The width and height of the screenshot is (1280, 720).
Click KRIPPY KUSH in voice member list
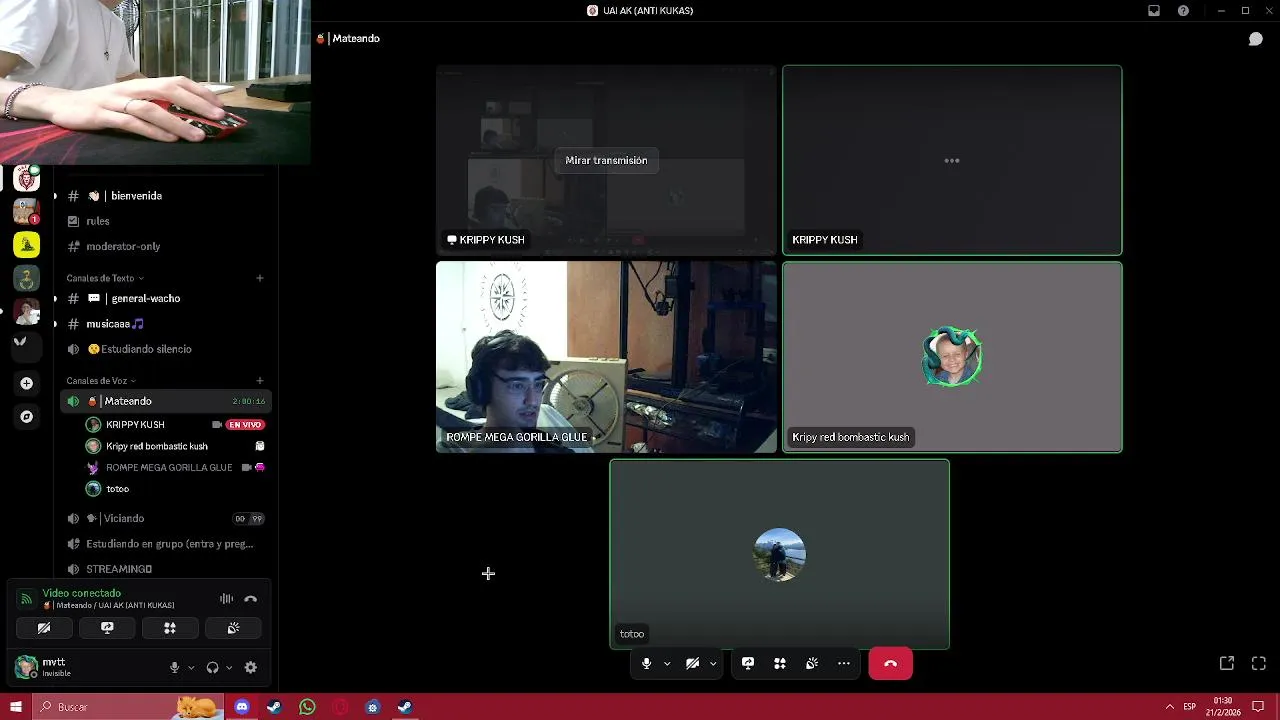[135, 425]
